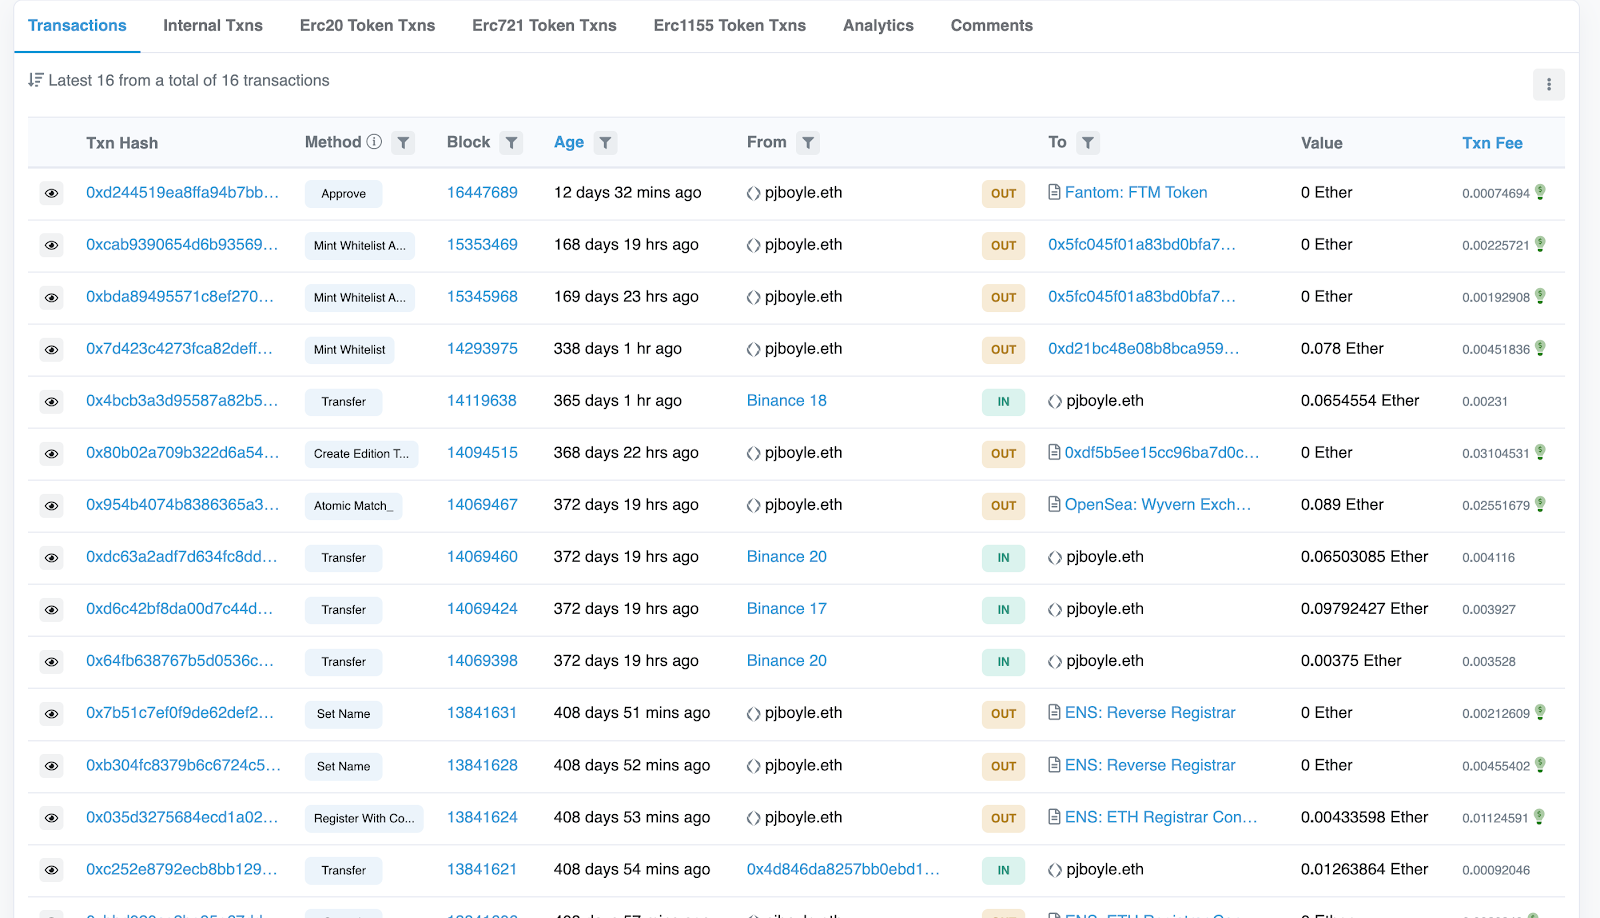Toggle eye preview for transaction 0x80b02a709b322d6a54
Viewport: 1600px width, 918px height.
51,453
